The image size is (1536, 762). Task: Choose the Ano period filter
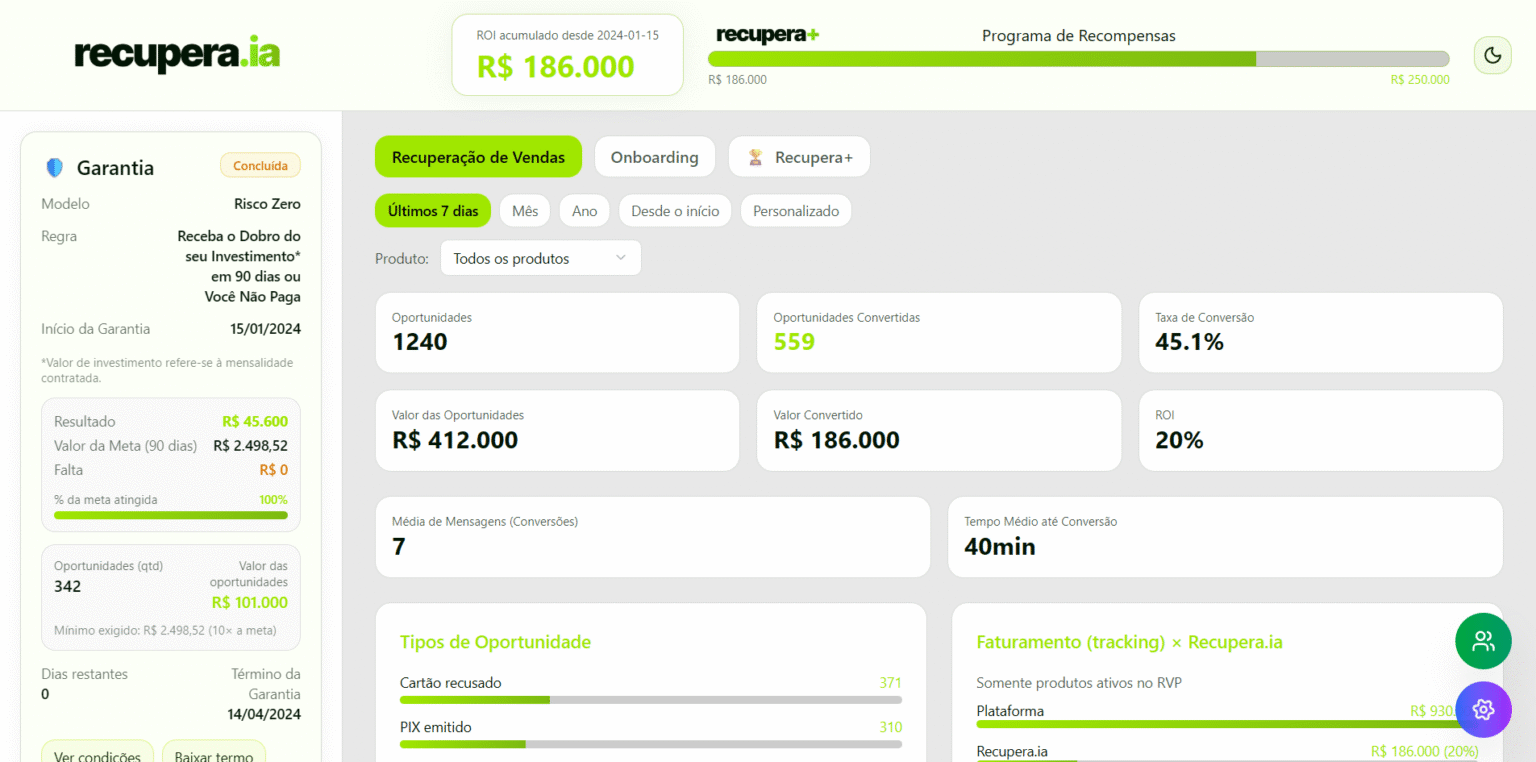tap(585, 211)
